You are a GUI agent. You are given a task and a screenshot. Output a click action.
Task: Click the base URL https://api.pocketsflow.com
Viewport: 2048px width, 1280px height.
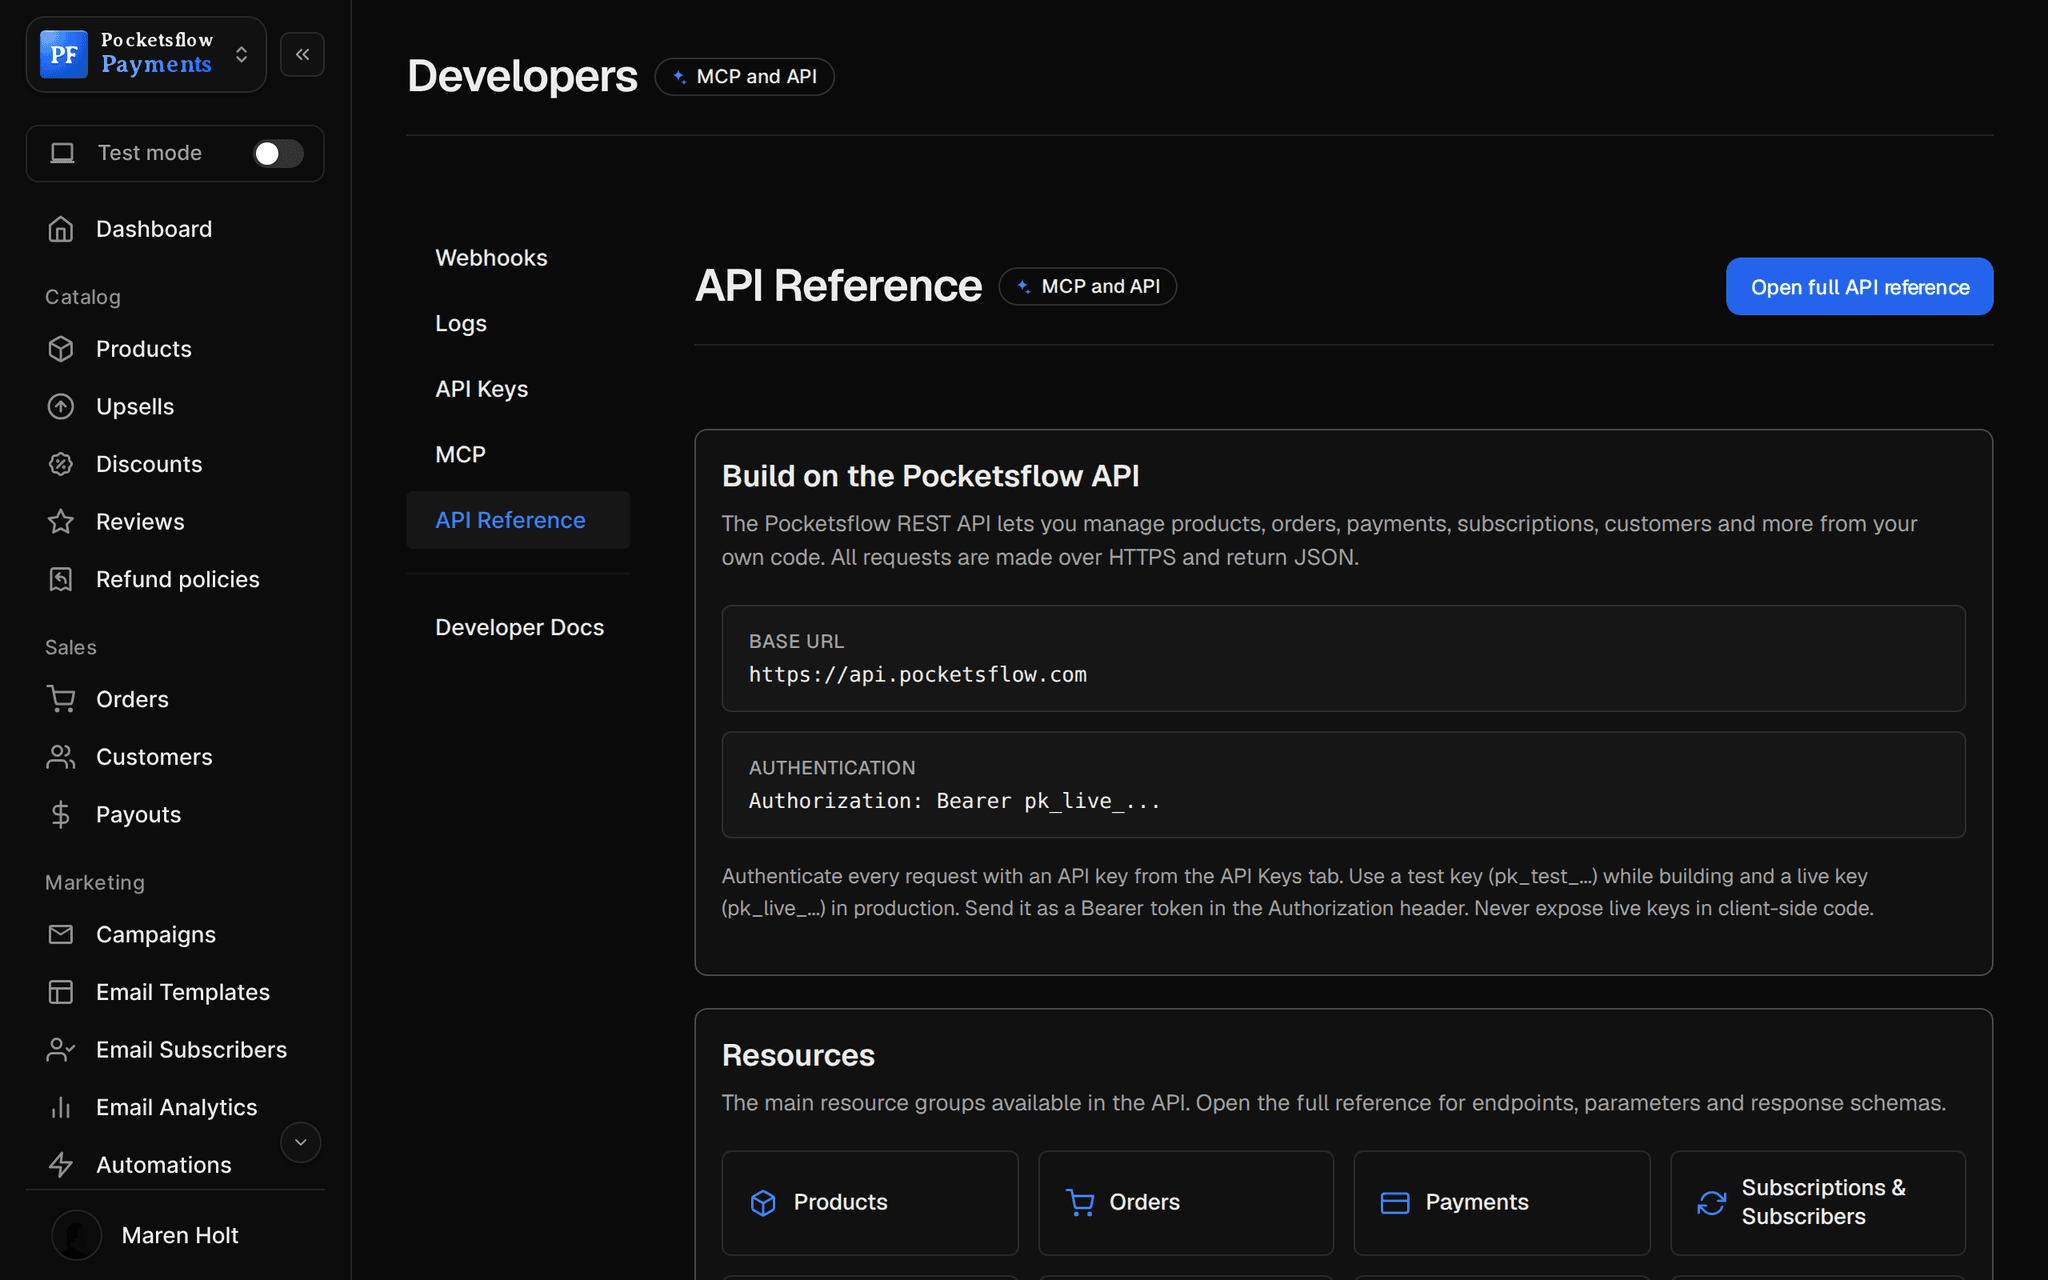click(x=918, y=675)
